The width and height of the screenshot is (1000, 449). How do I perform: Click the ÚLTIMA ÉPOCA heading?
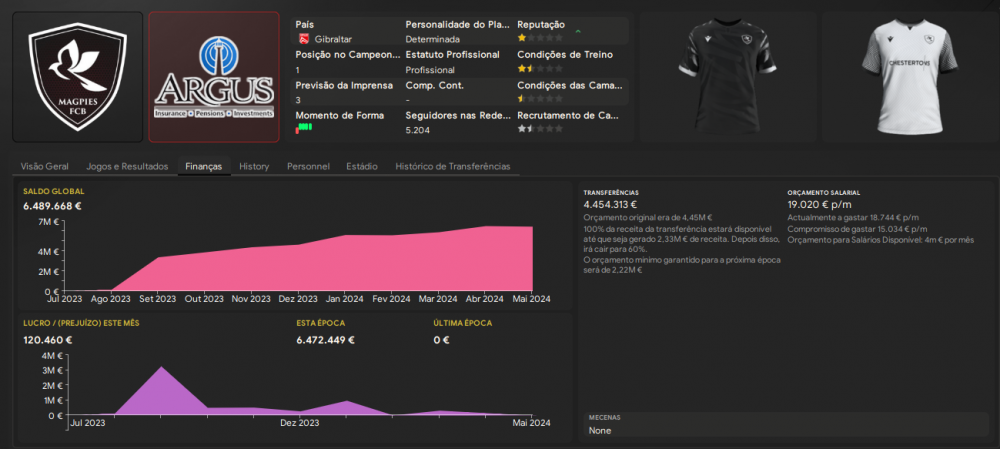click(x=462, y=323)
